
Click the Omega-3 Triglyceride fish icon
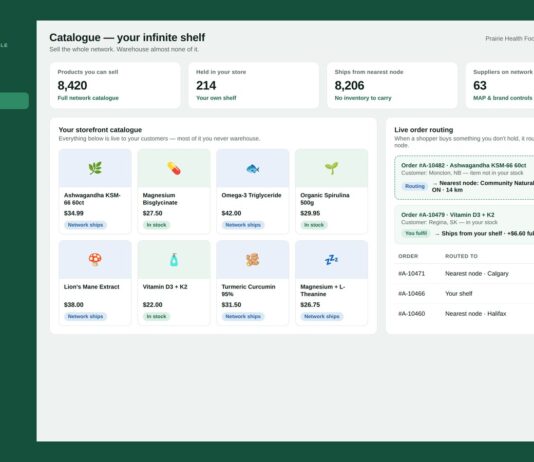pyautogui.click(x=253, y=168)
